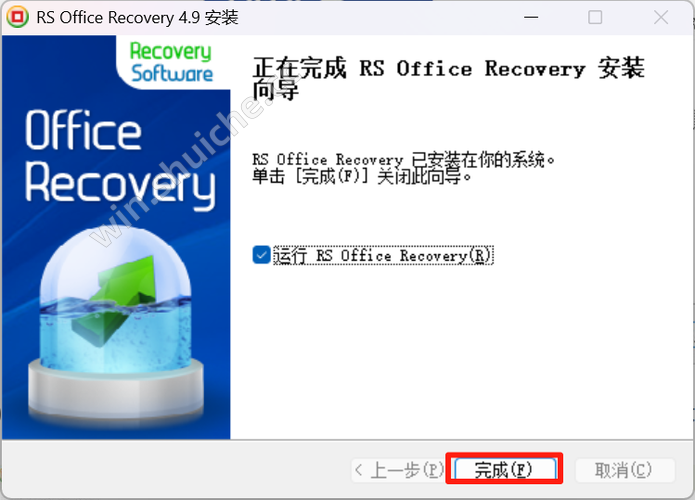Click the green arrow dome graphic
The height and width of the screenshot is (500, 695).
pyautogui.click(x=116, y=301)
